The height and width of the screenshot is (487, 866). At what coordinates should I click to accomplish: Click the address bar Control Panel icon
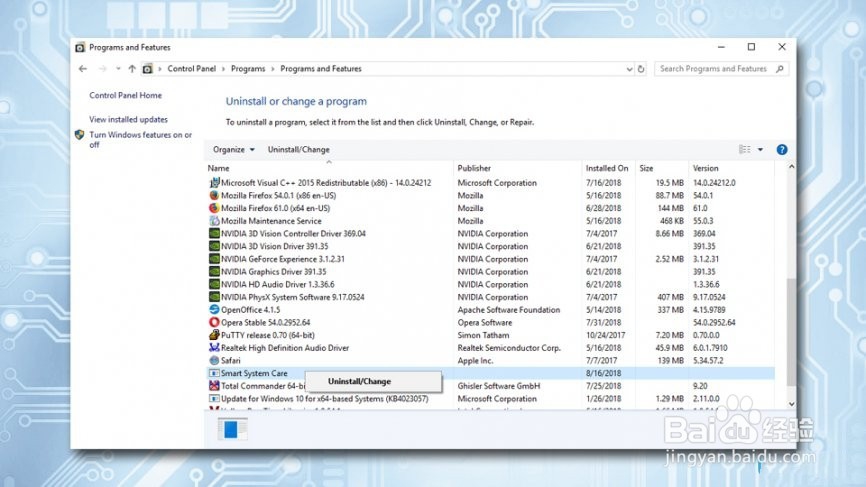coord(147,69)
